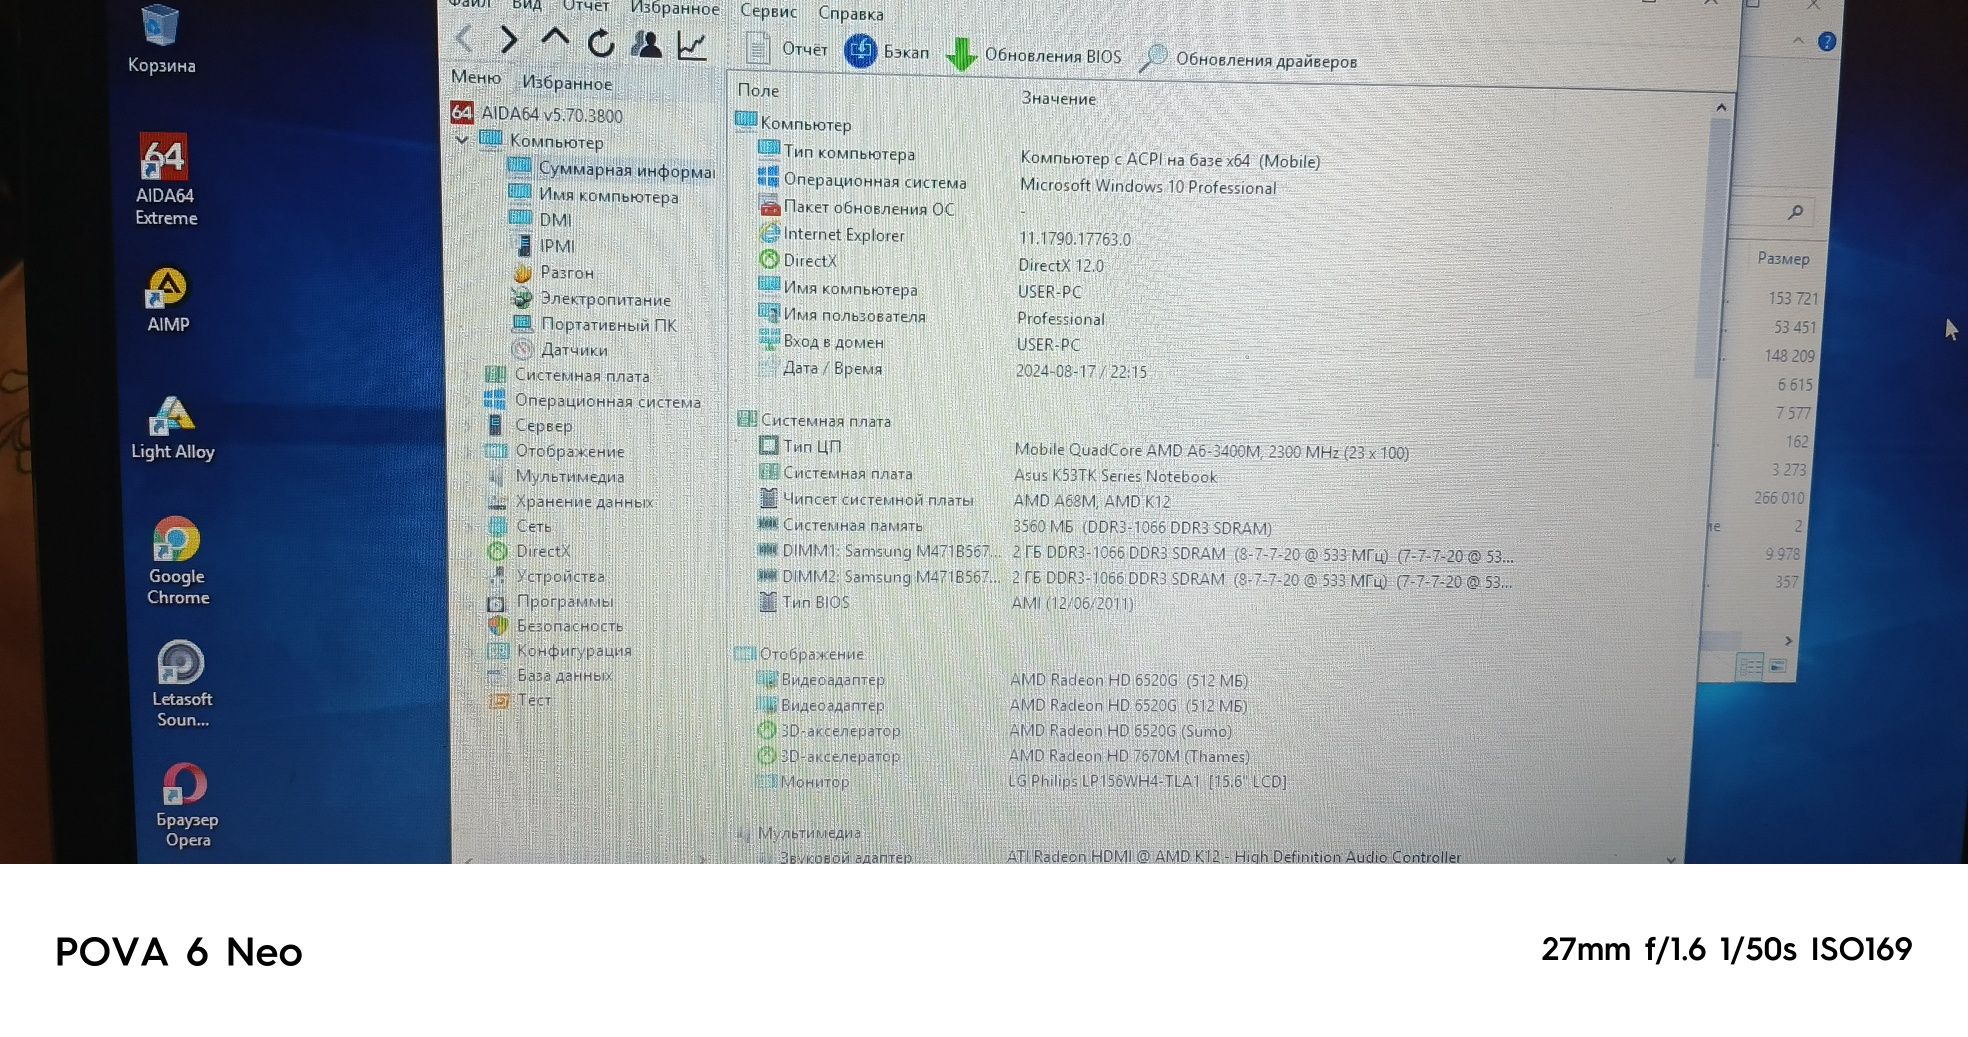Click the Бэкап toolbar button
The width and height of the screenshot is (1968, 1037).
tap(887, 51)
